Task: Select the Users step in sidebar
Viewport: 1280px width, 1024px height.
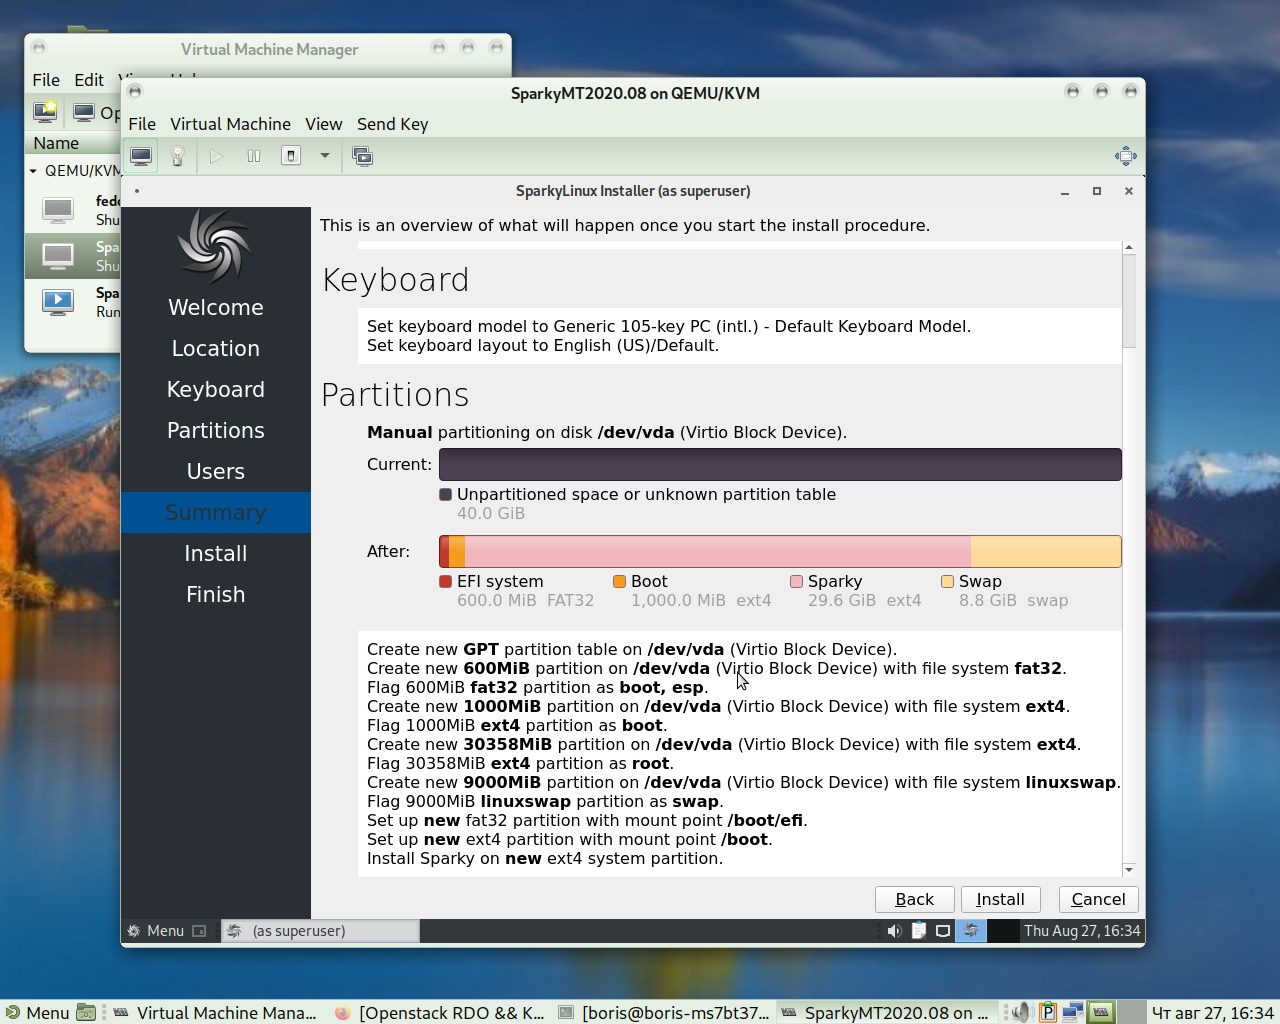Action: (x=216, y=471)
